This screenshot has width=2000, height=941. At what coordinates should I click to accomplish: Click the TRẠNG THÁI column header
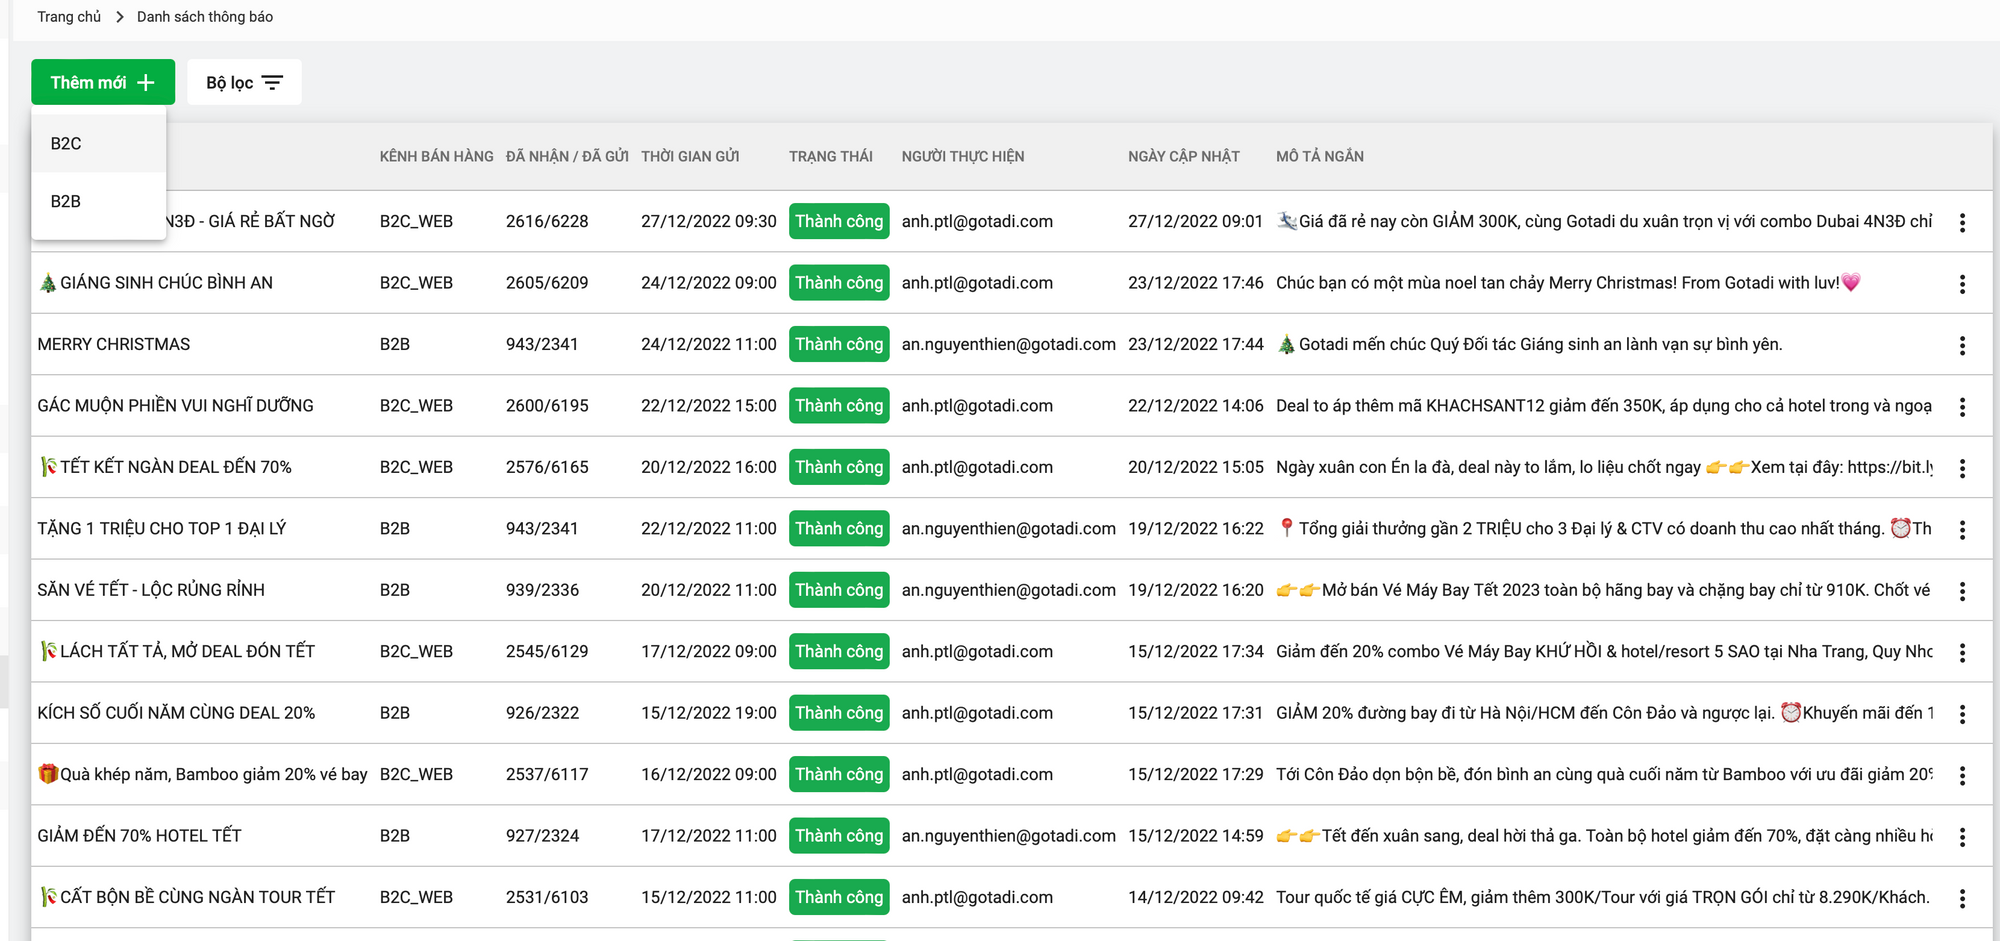[x=830, y=156]
